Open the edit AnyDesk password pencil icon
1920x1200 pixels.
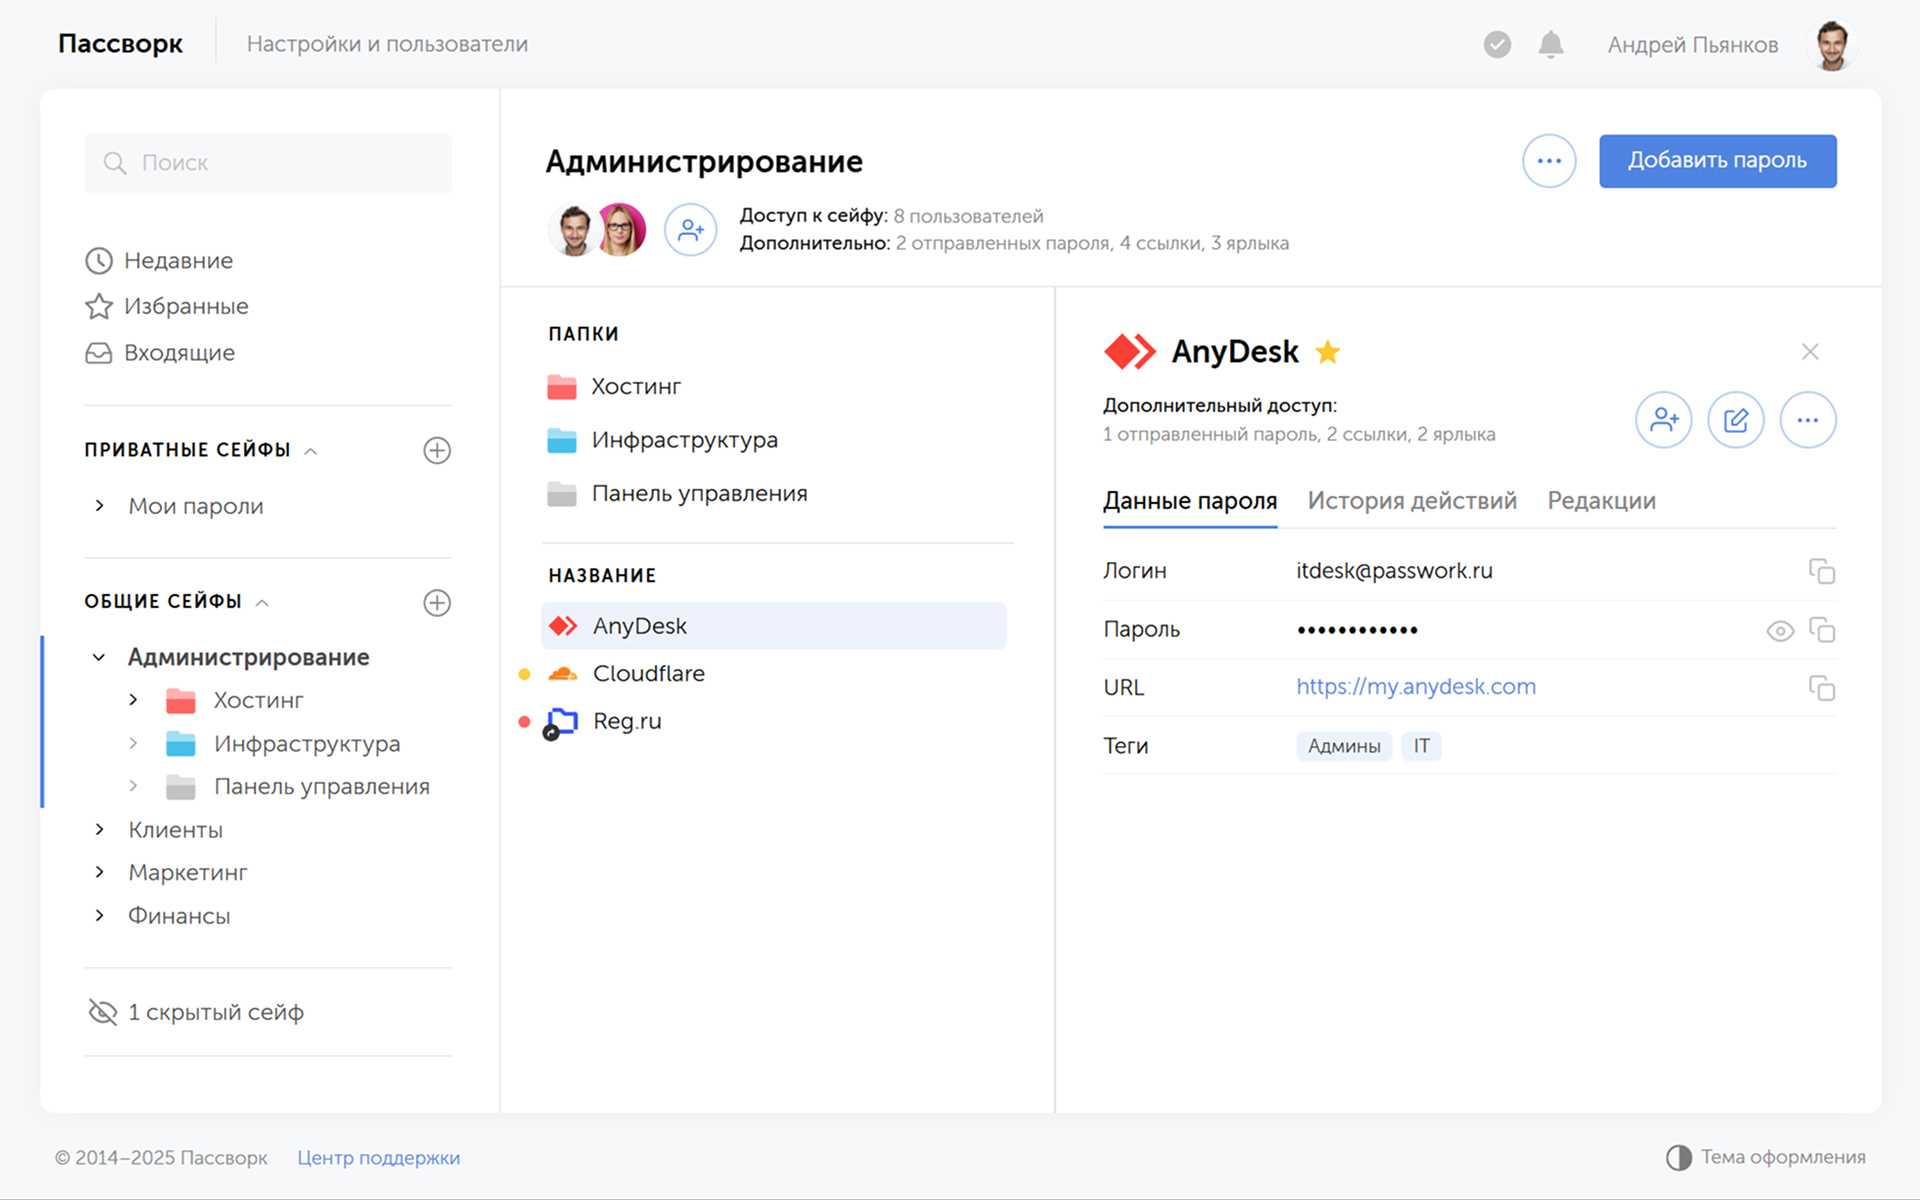tap(1735, 420)
